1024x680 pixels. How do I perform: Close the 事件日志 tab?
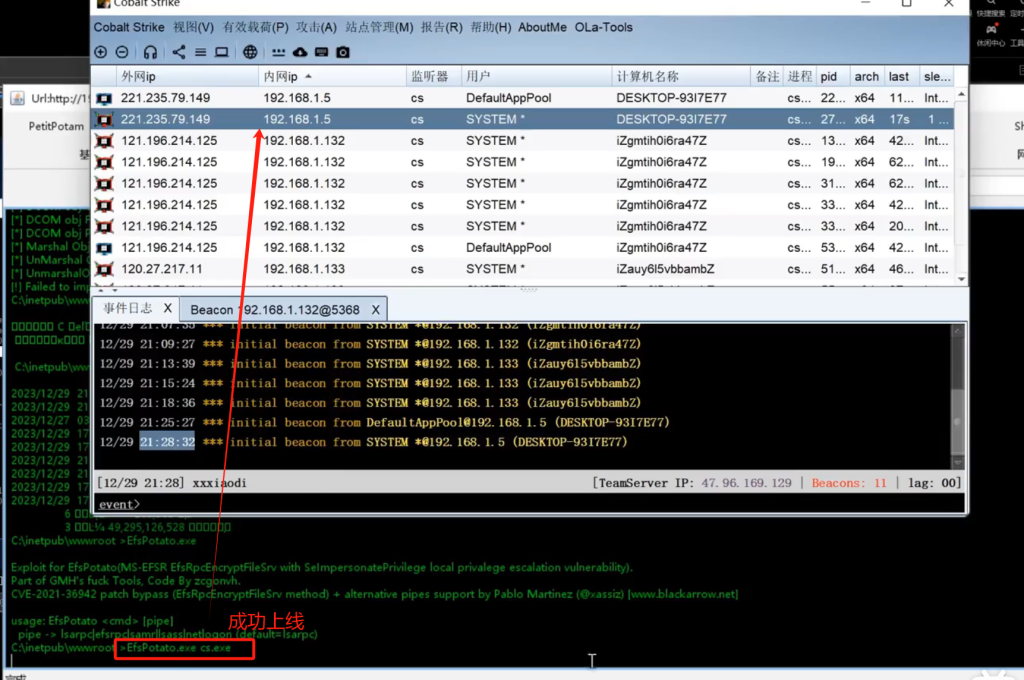(168, 308)
